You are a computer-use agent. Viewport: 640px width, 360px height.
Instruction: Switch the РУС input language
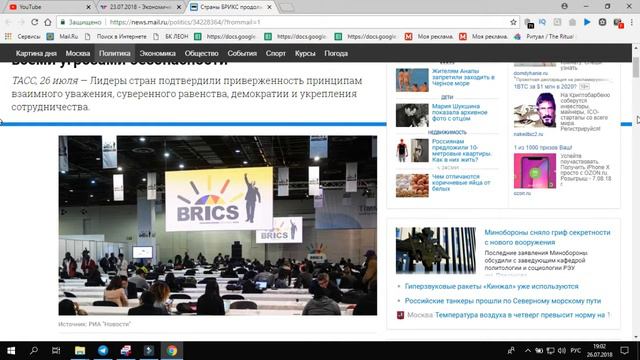click(576, 351)
